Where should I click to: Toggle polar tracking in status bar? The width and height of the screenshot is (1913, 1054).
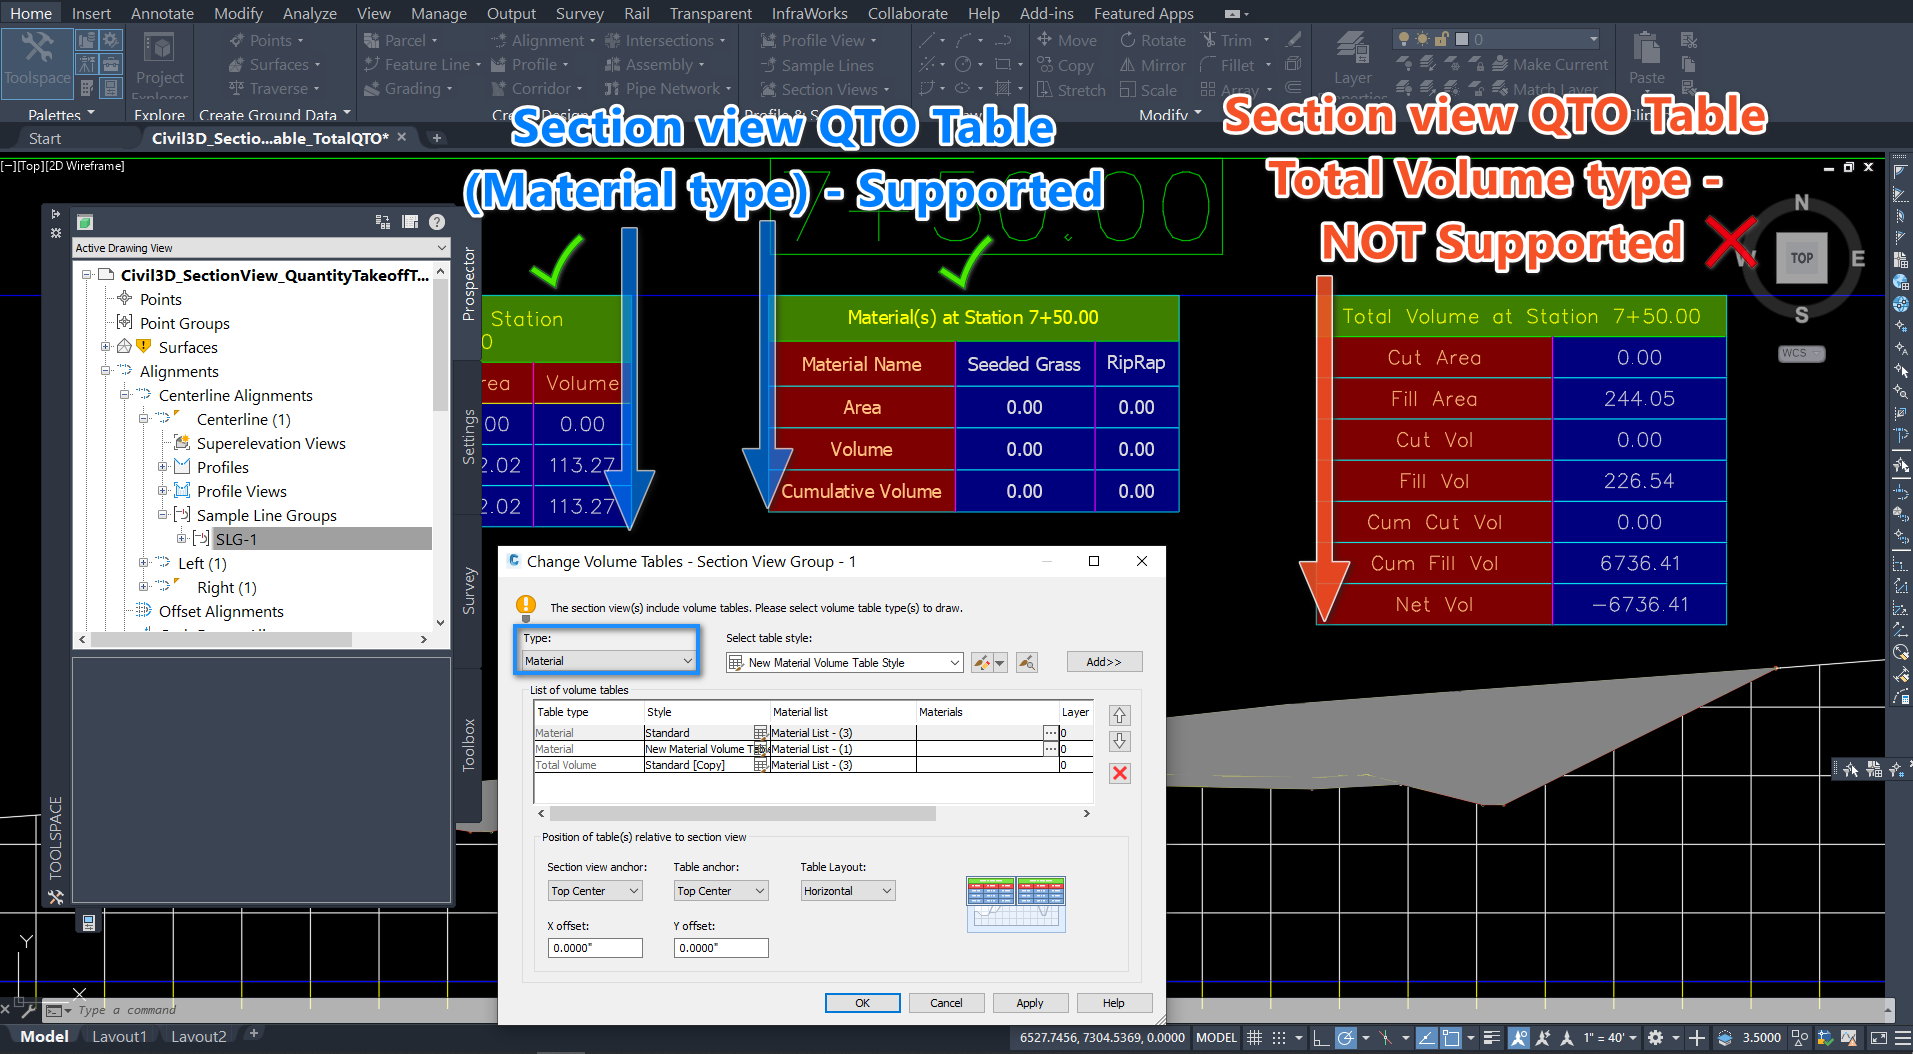click(x=1346, y=1038)
